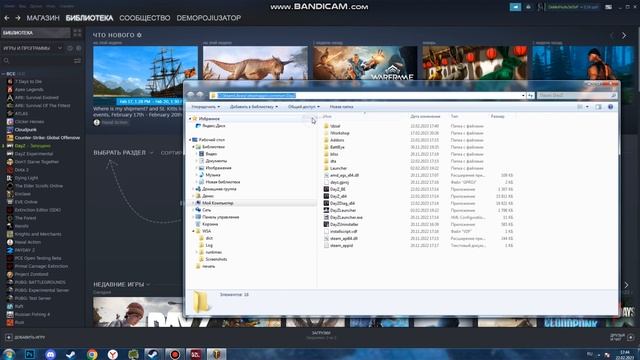Screen dimensions: 640x360
Task: Click ДОБАВИТЬ ИГРУ at Steam bottom left
Action: [25, 338]
